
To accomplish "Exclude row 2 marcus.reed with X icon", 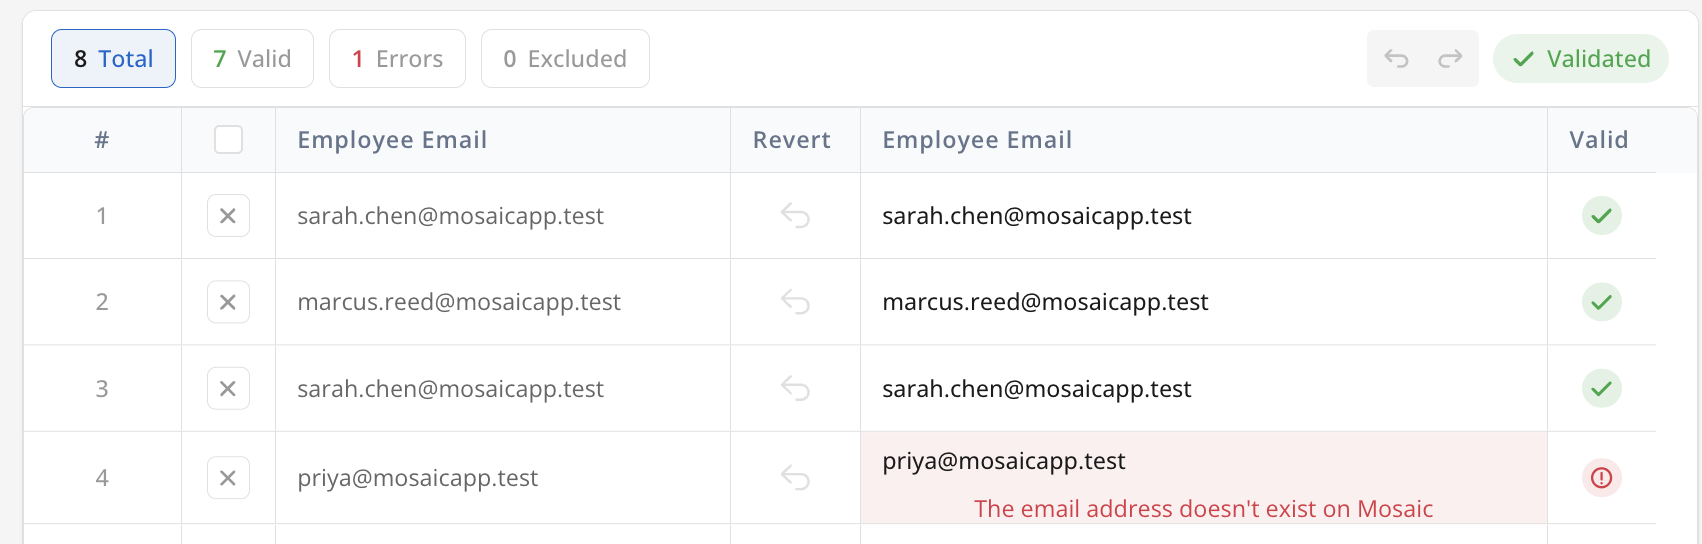I will (x=228, y=302).
